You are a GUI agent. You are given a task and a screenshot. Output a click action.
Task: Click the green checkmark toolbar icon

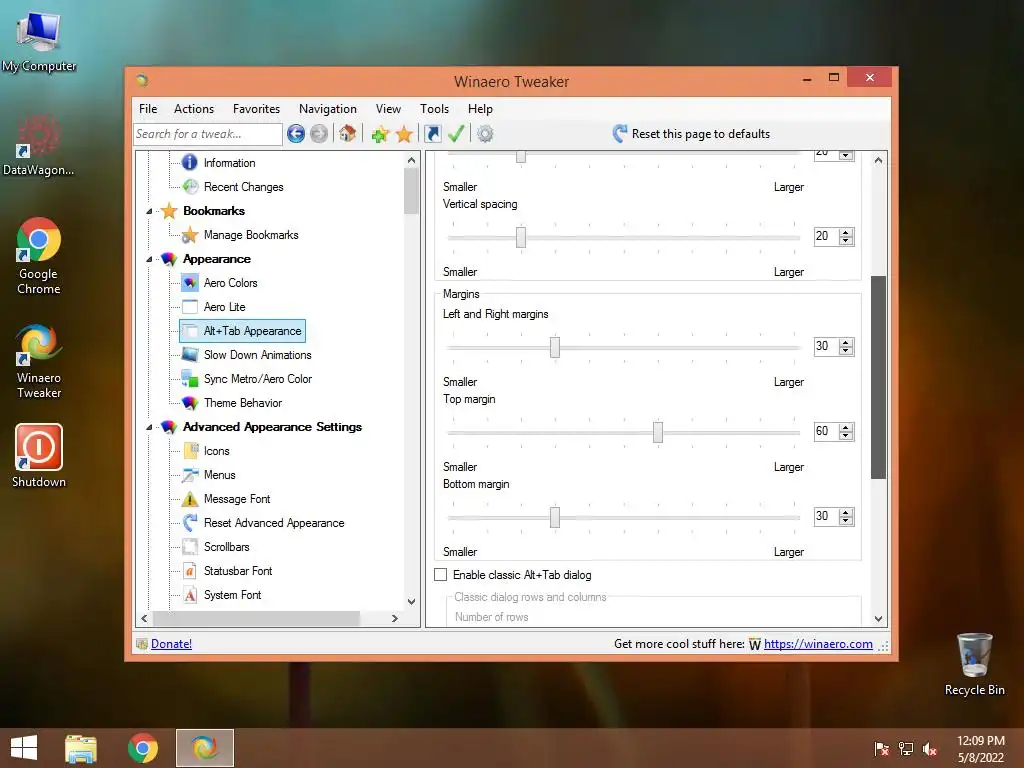tap(456, 134)
